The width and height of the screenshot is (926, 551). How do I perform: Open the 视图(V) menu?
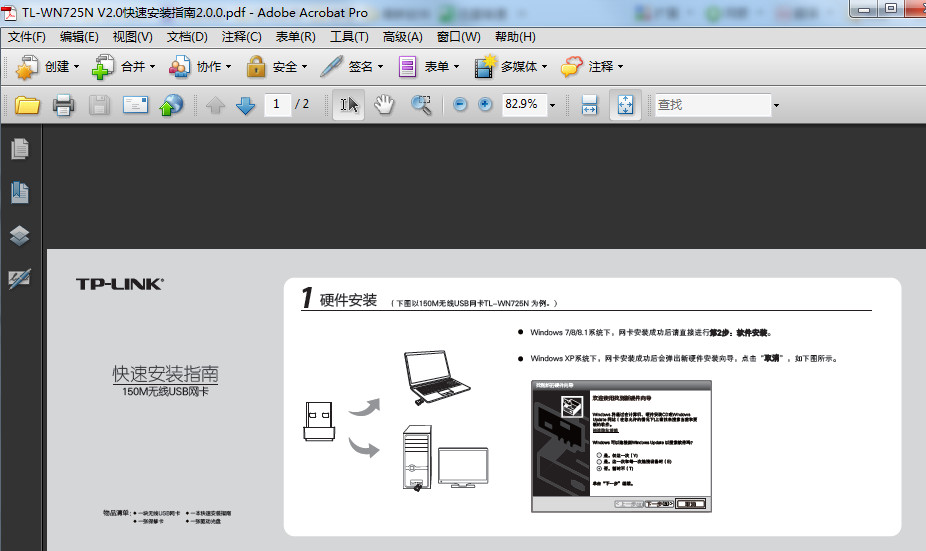click(x=132, y=37)
